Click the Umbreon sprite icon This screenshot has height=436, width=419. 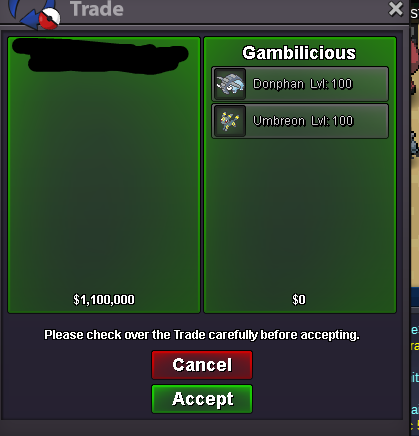(x=230, y=121)
